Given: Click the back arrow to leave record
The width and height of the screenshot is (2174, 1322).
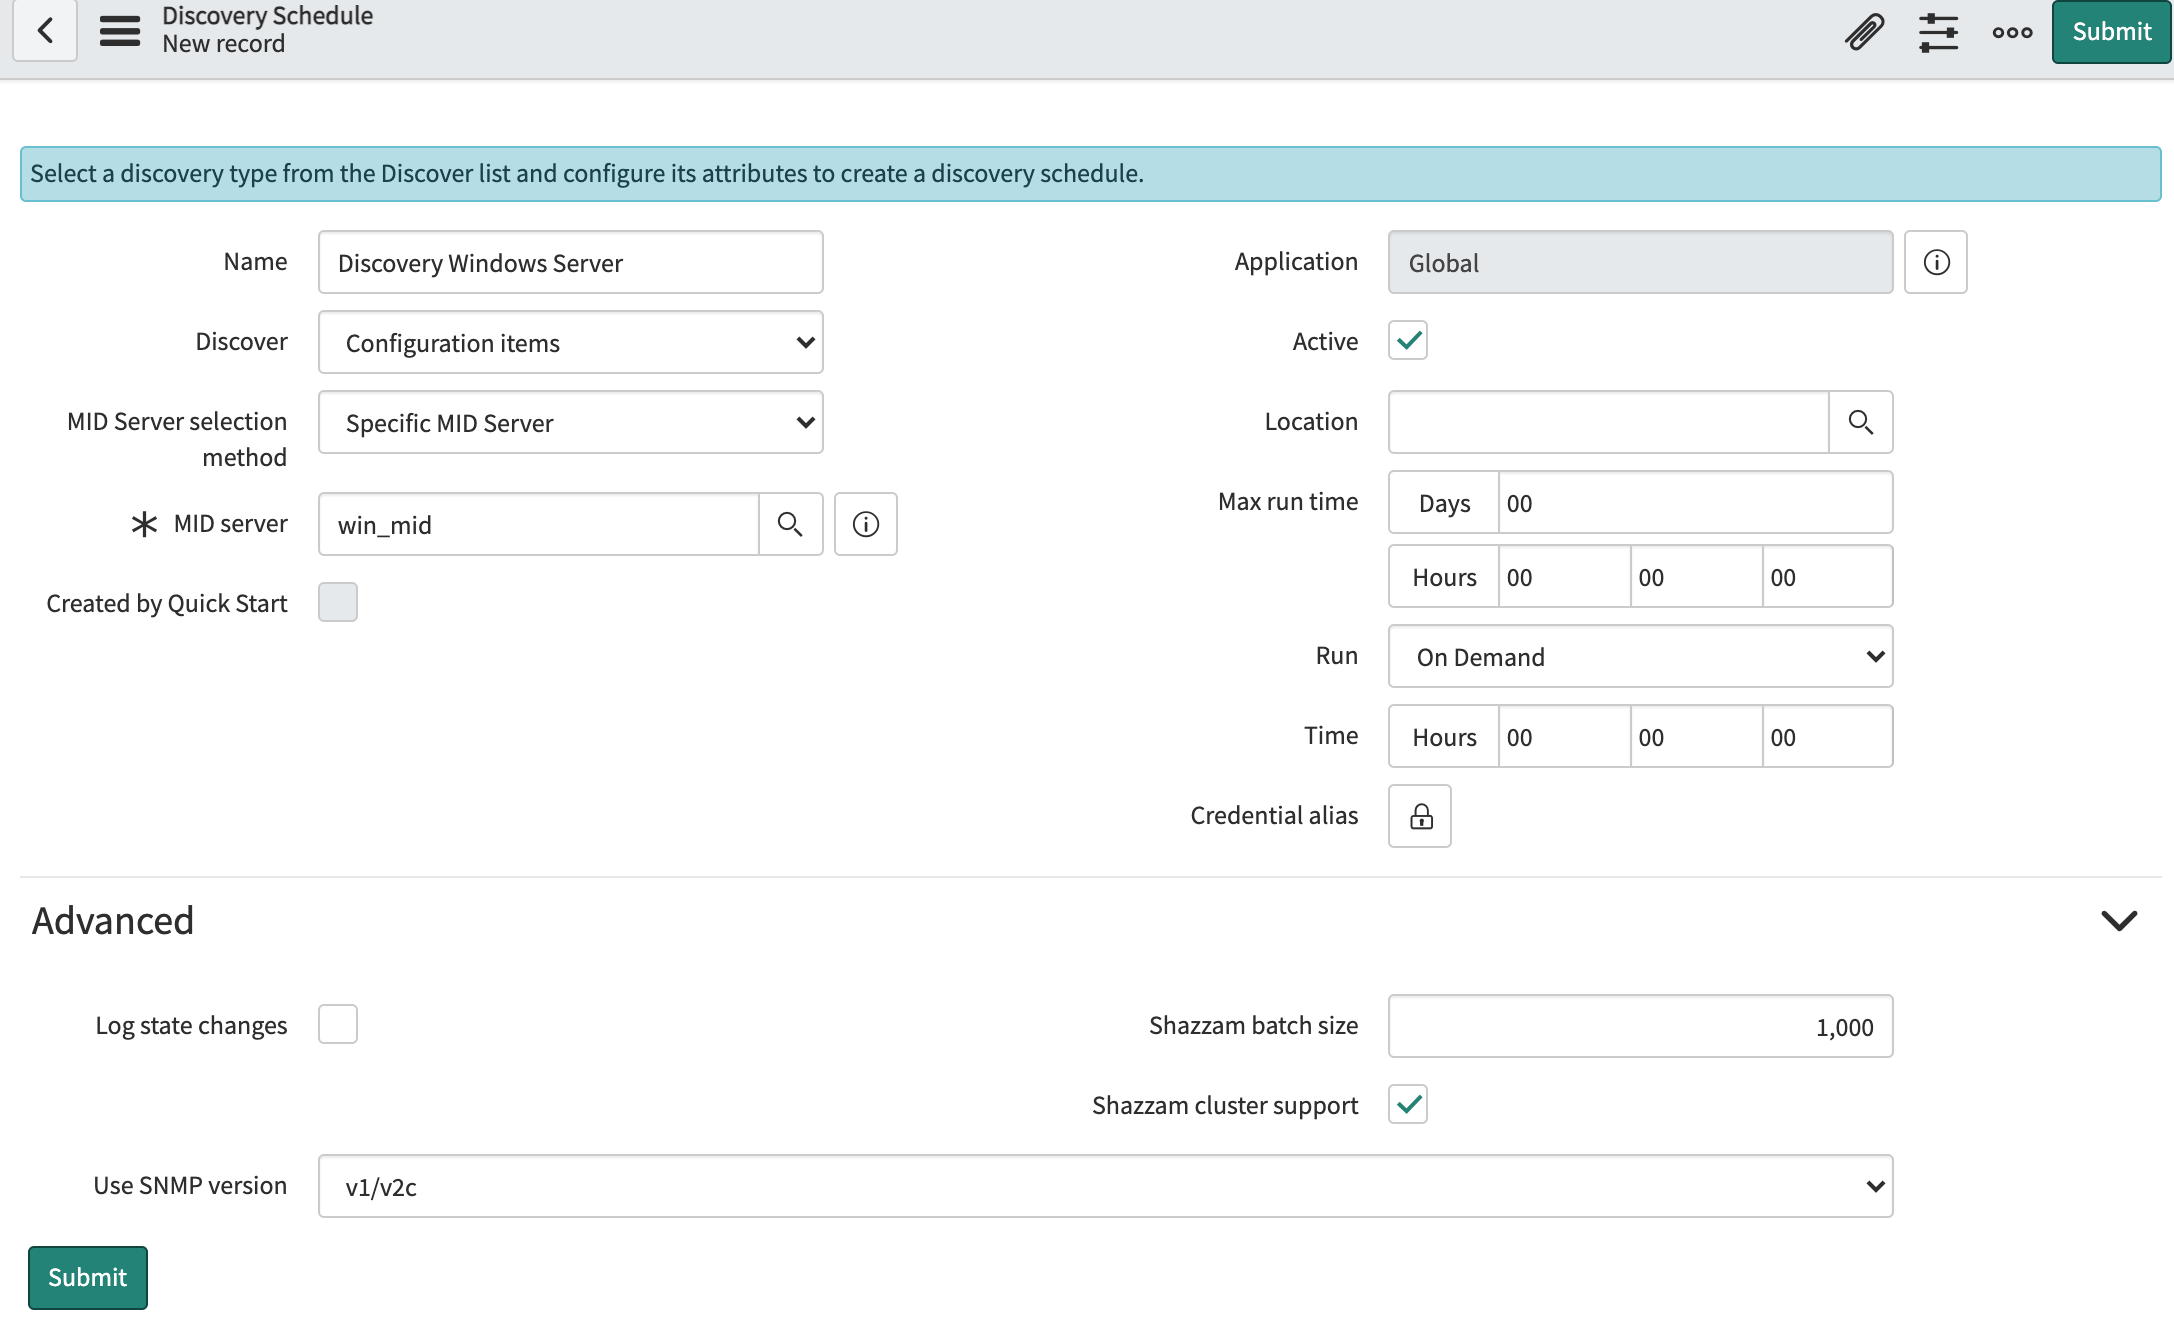Looking at the screenshot, I should 44,31.
